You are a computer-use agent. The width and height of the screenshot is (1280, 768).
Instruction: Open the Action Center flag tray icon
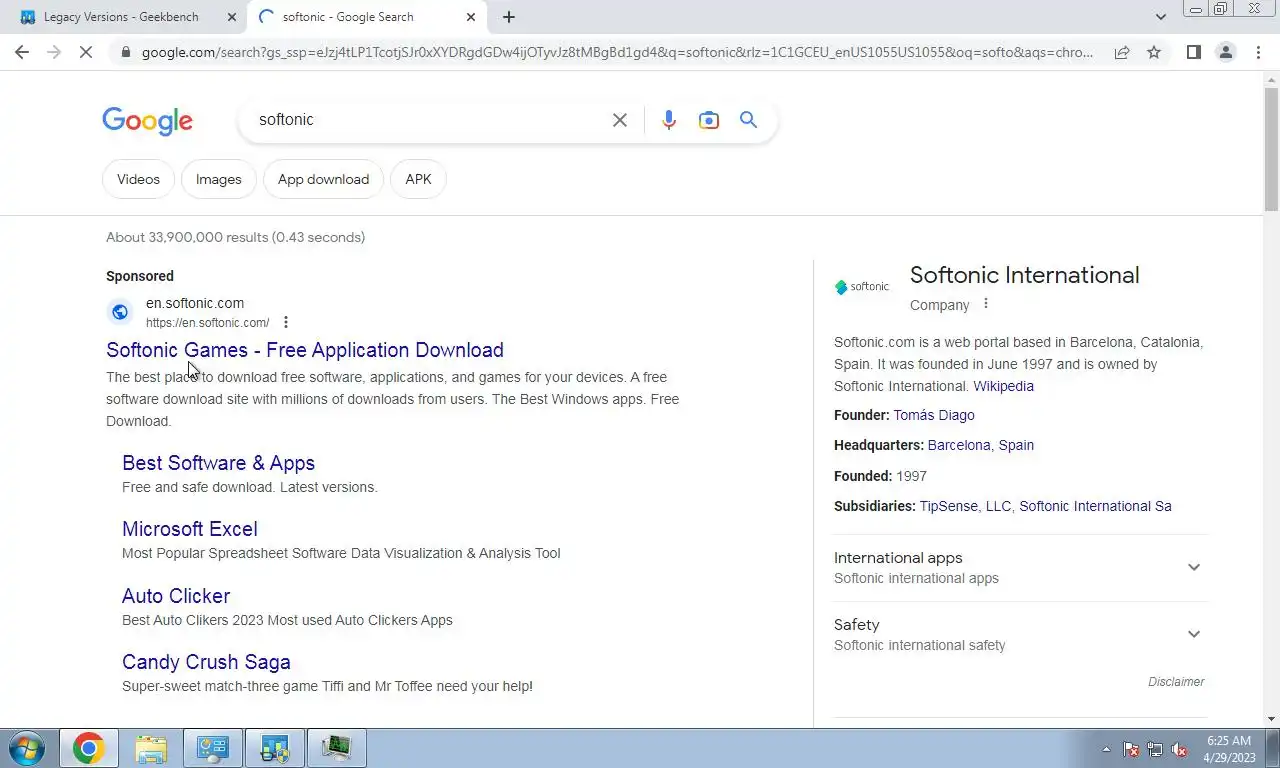pos(1132,749)
